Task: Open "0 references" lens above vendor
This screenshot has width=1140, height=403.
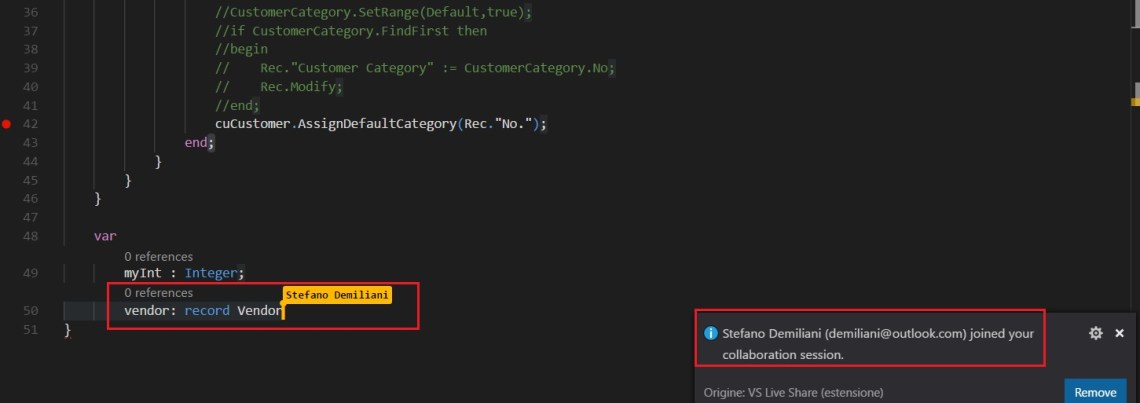Action: click(158, 293)
